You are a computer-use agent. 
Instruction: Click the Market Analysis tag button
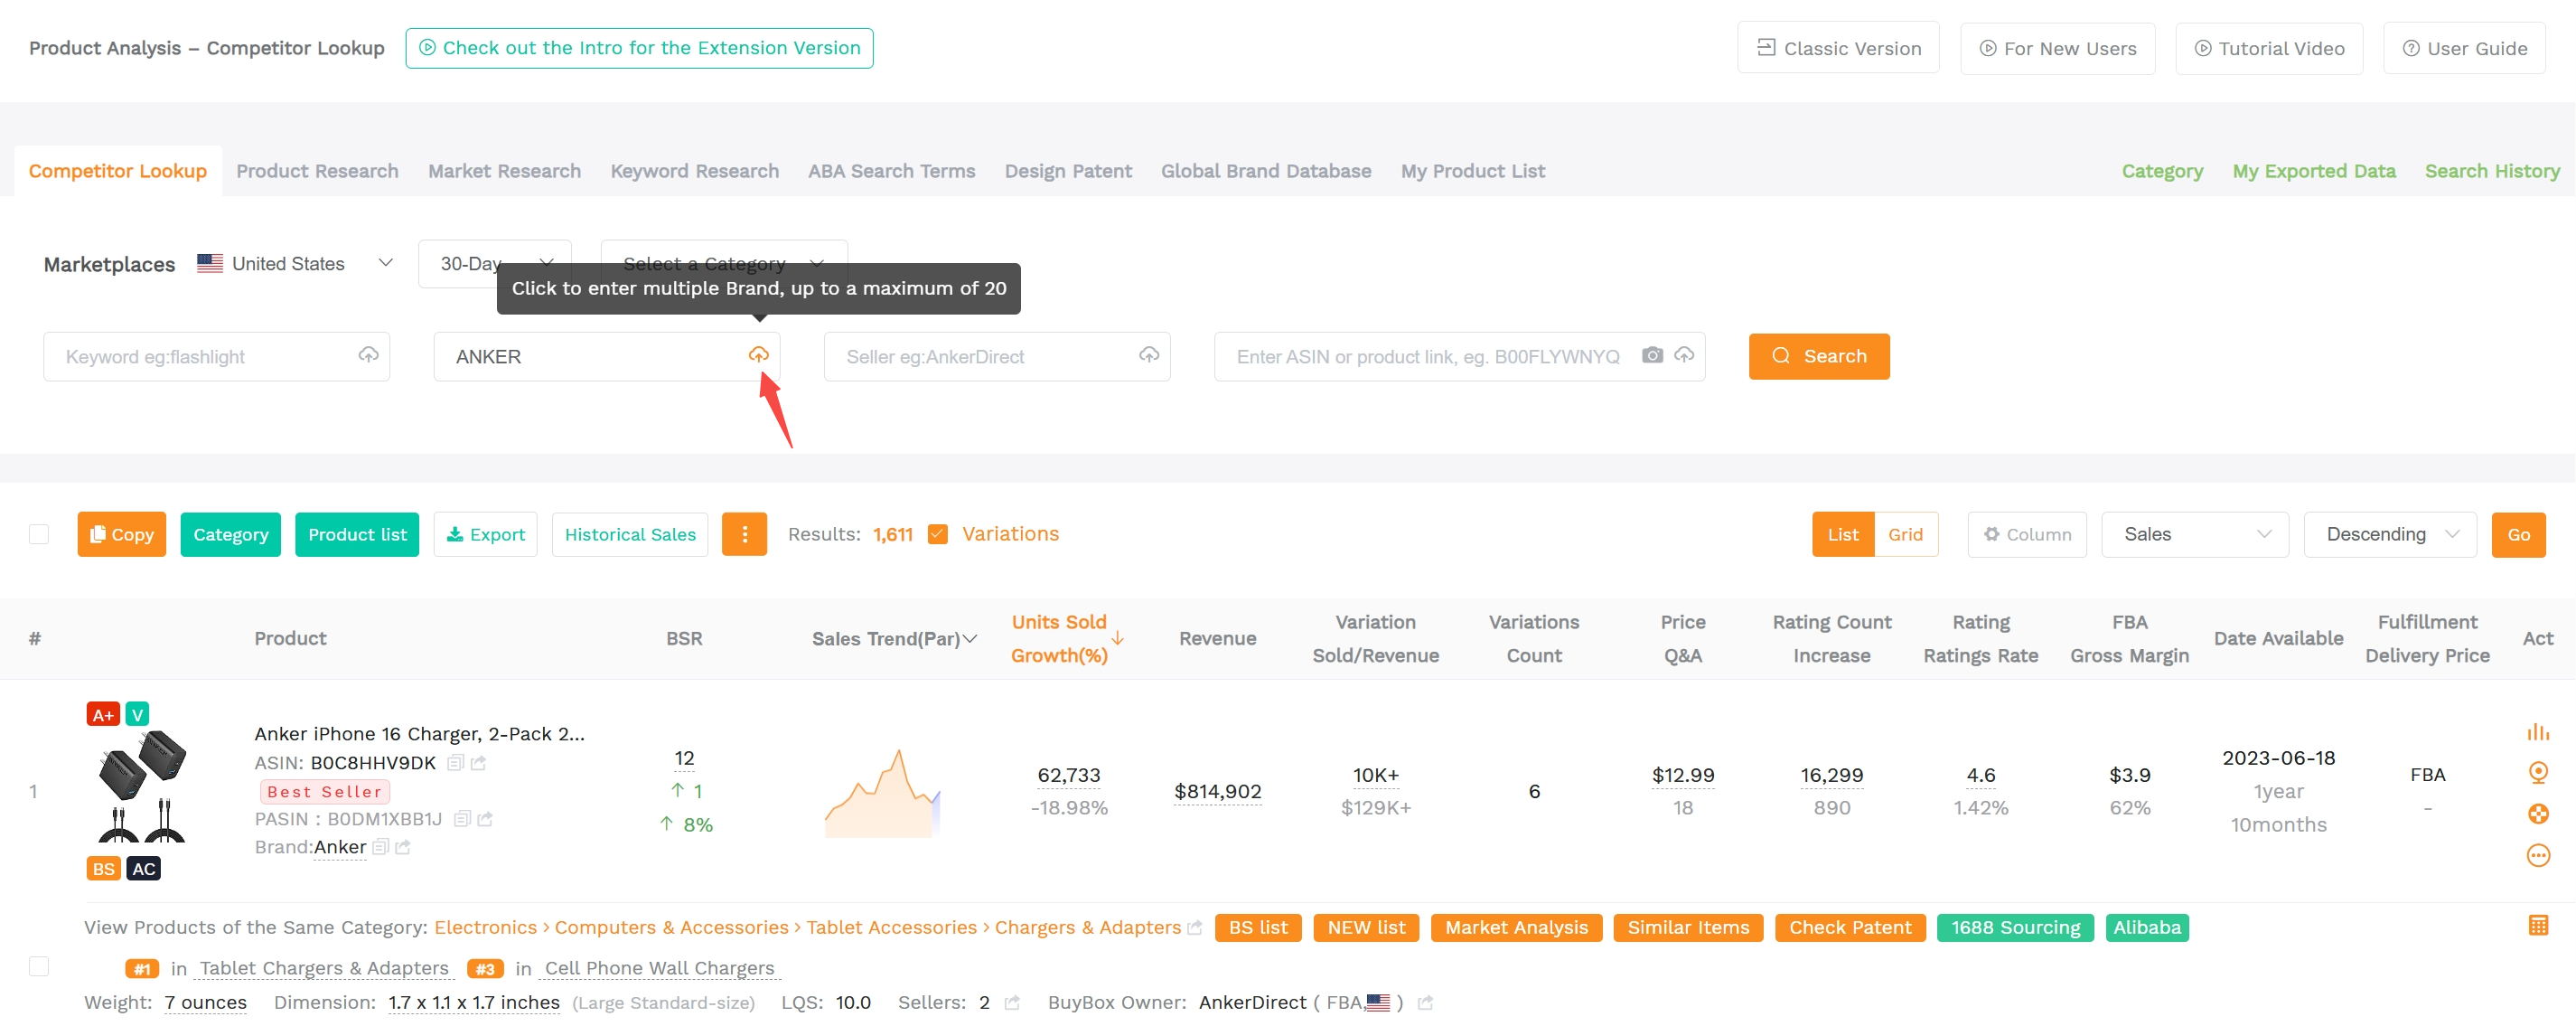click(x=1516, y=928)
